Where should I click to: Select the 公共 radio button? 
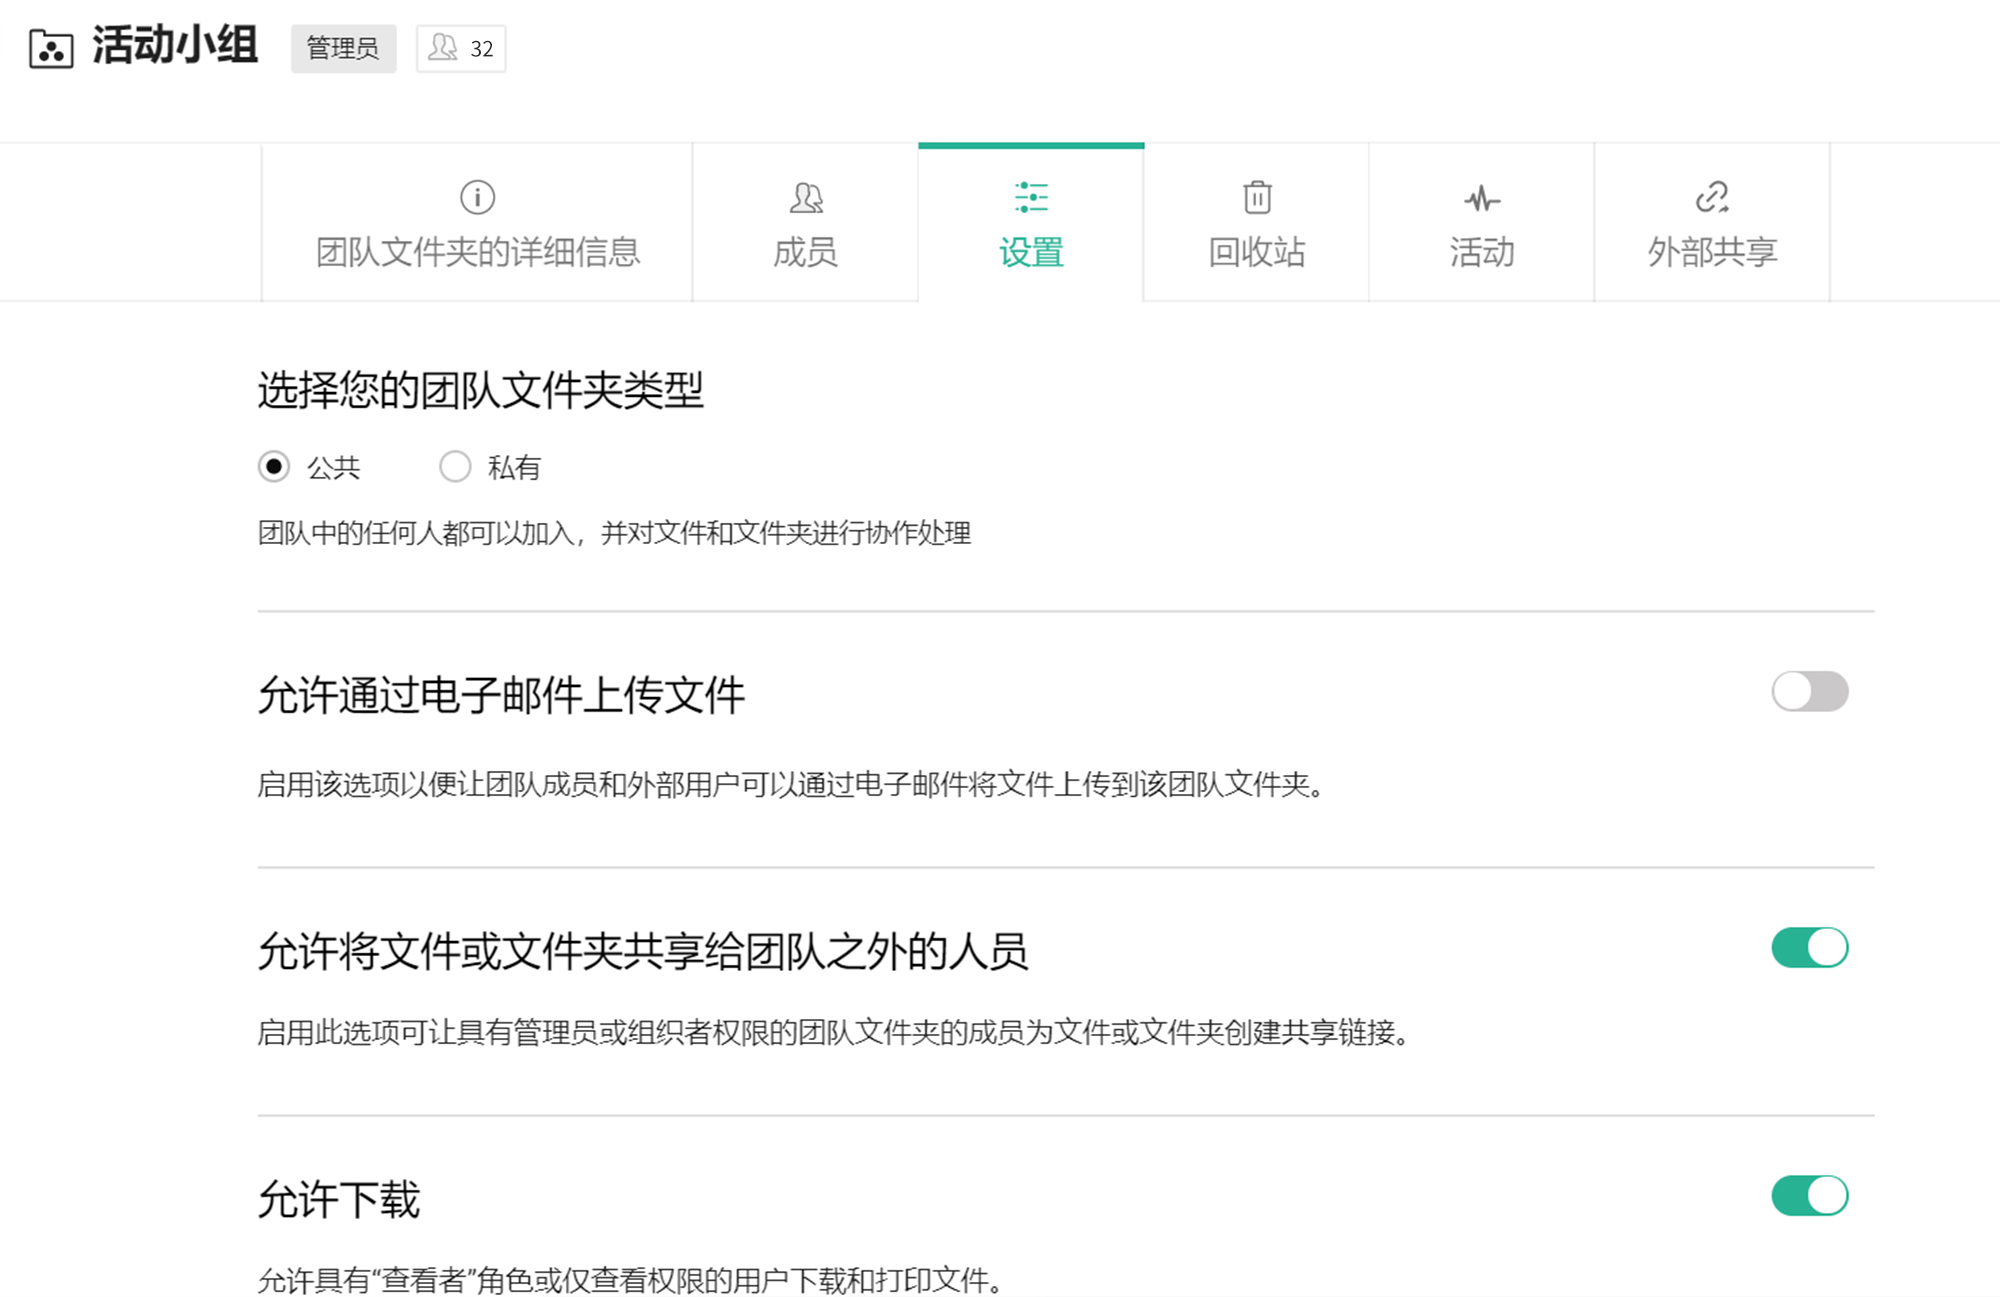coord(274,467)
